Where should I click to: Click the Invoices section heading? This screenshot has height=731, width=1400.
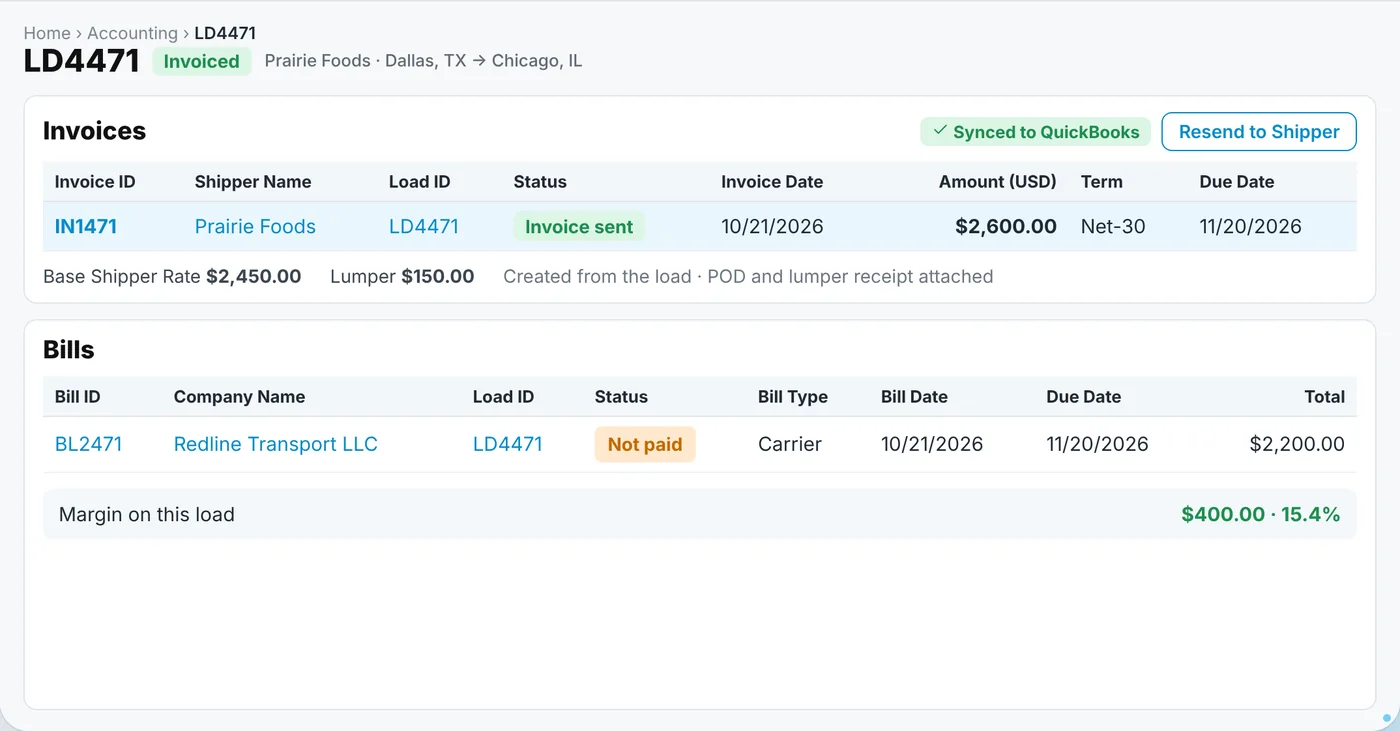tap(95, 131)
